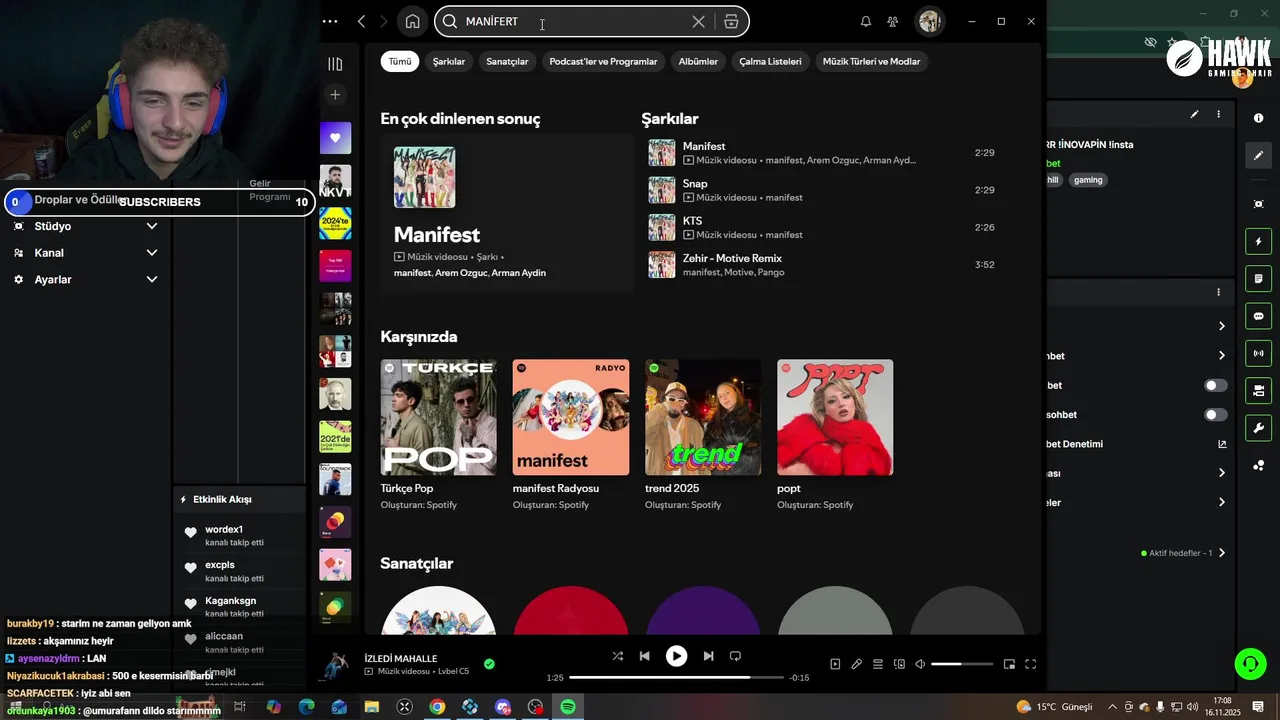Screen dimensions: 1280x720
Task: Seek on the song progress bar
Action: pos(676,677)
